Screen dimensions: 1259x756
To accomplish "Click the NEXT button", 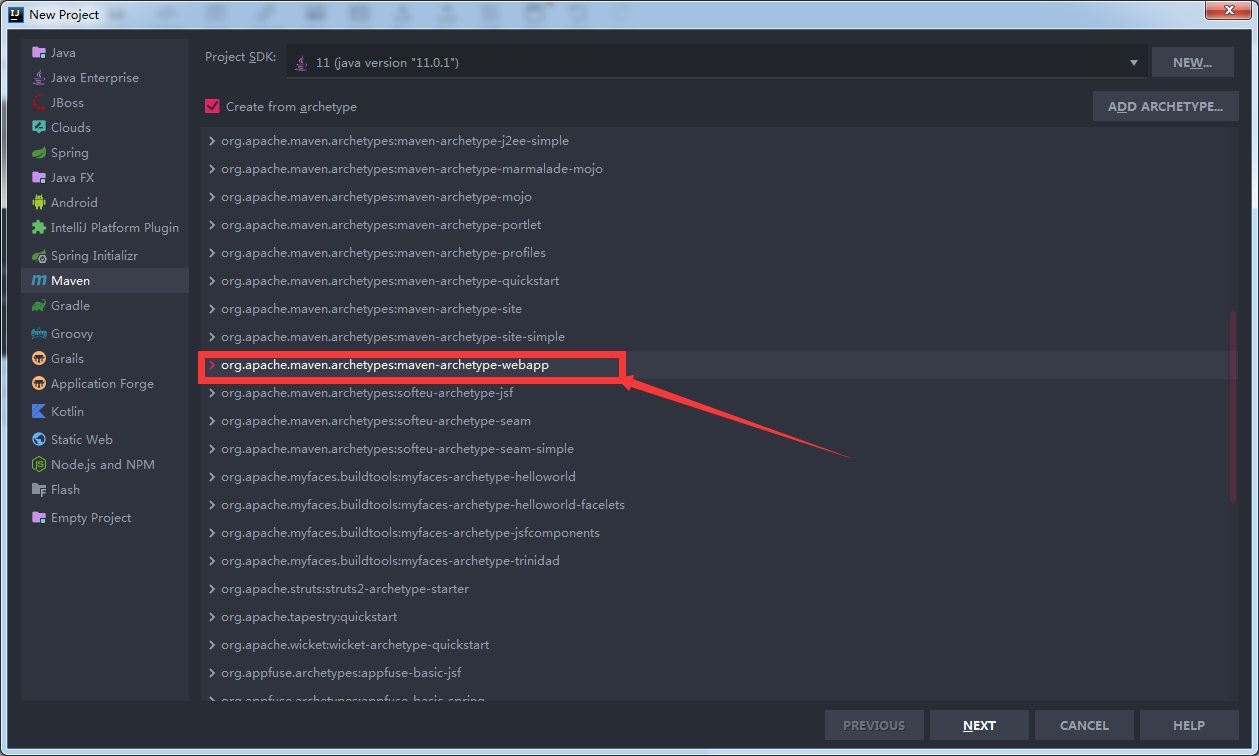I will pyautogui.click(x=978, y=725).
